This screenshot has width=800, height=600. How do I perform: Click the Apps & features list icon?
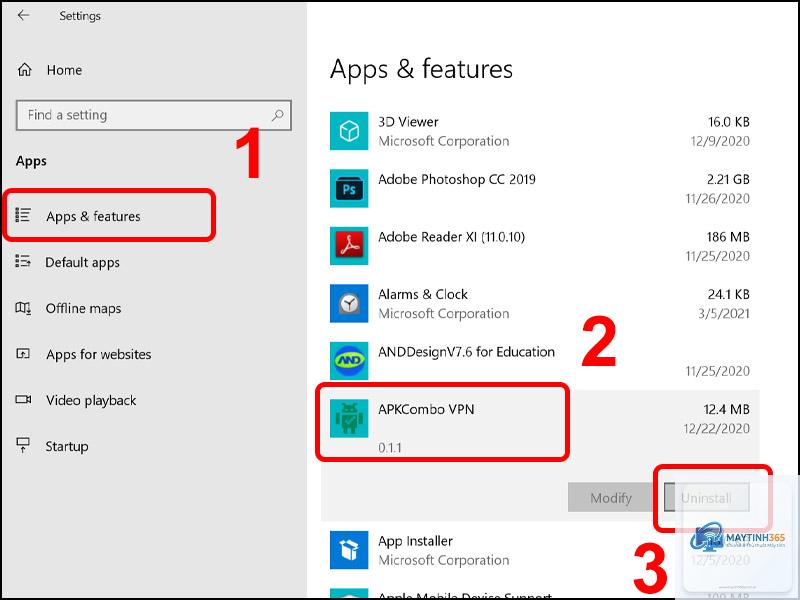point(23,215)
